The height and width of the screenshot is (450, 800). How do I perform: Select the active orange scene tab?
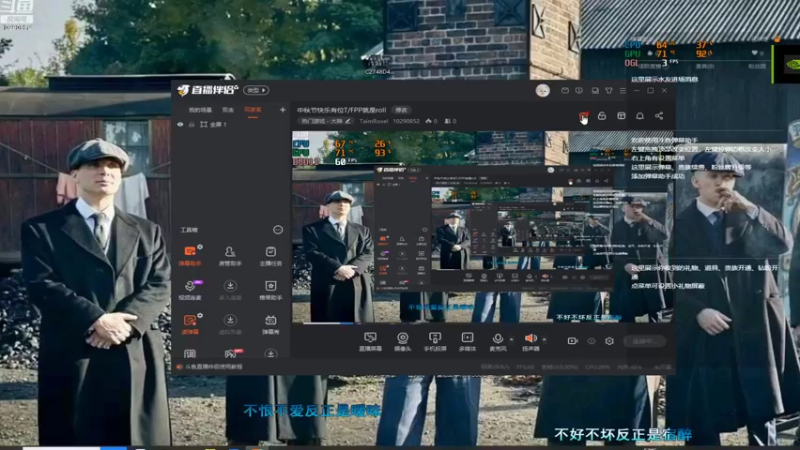253,110
